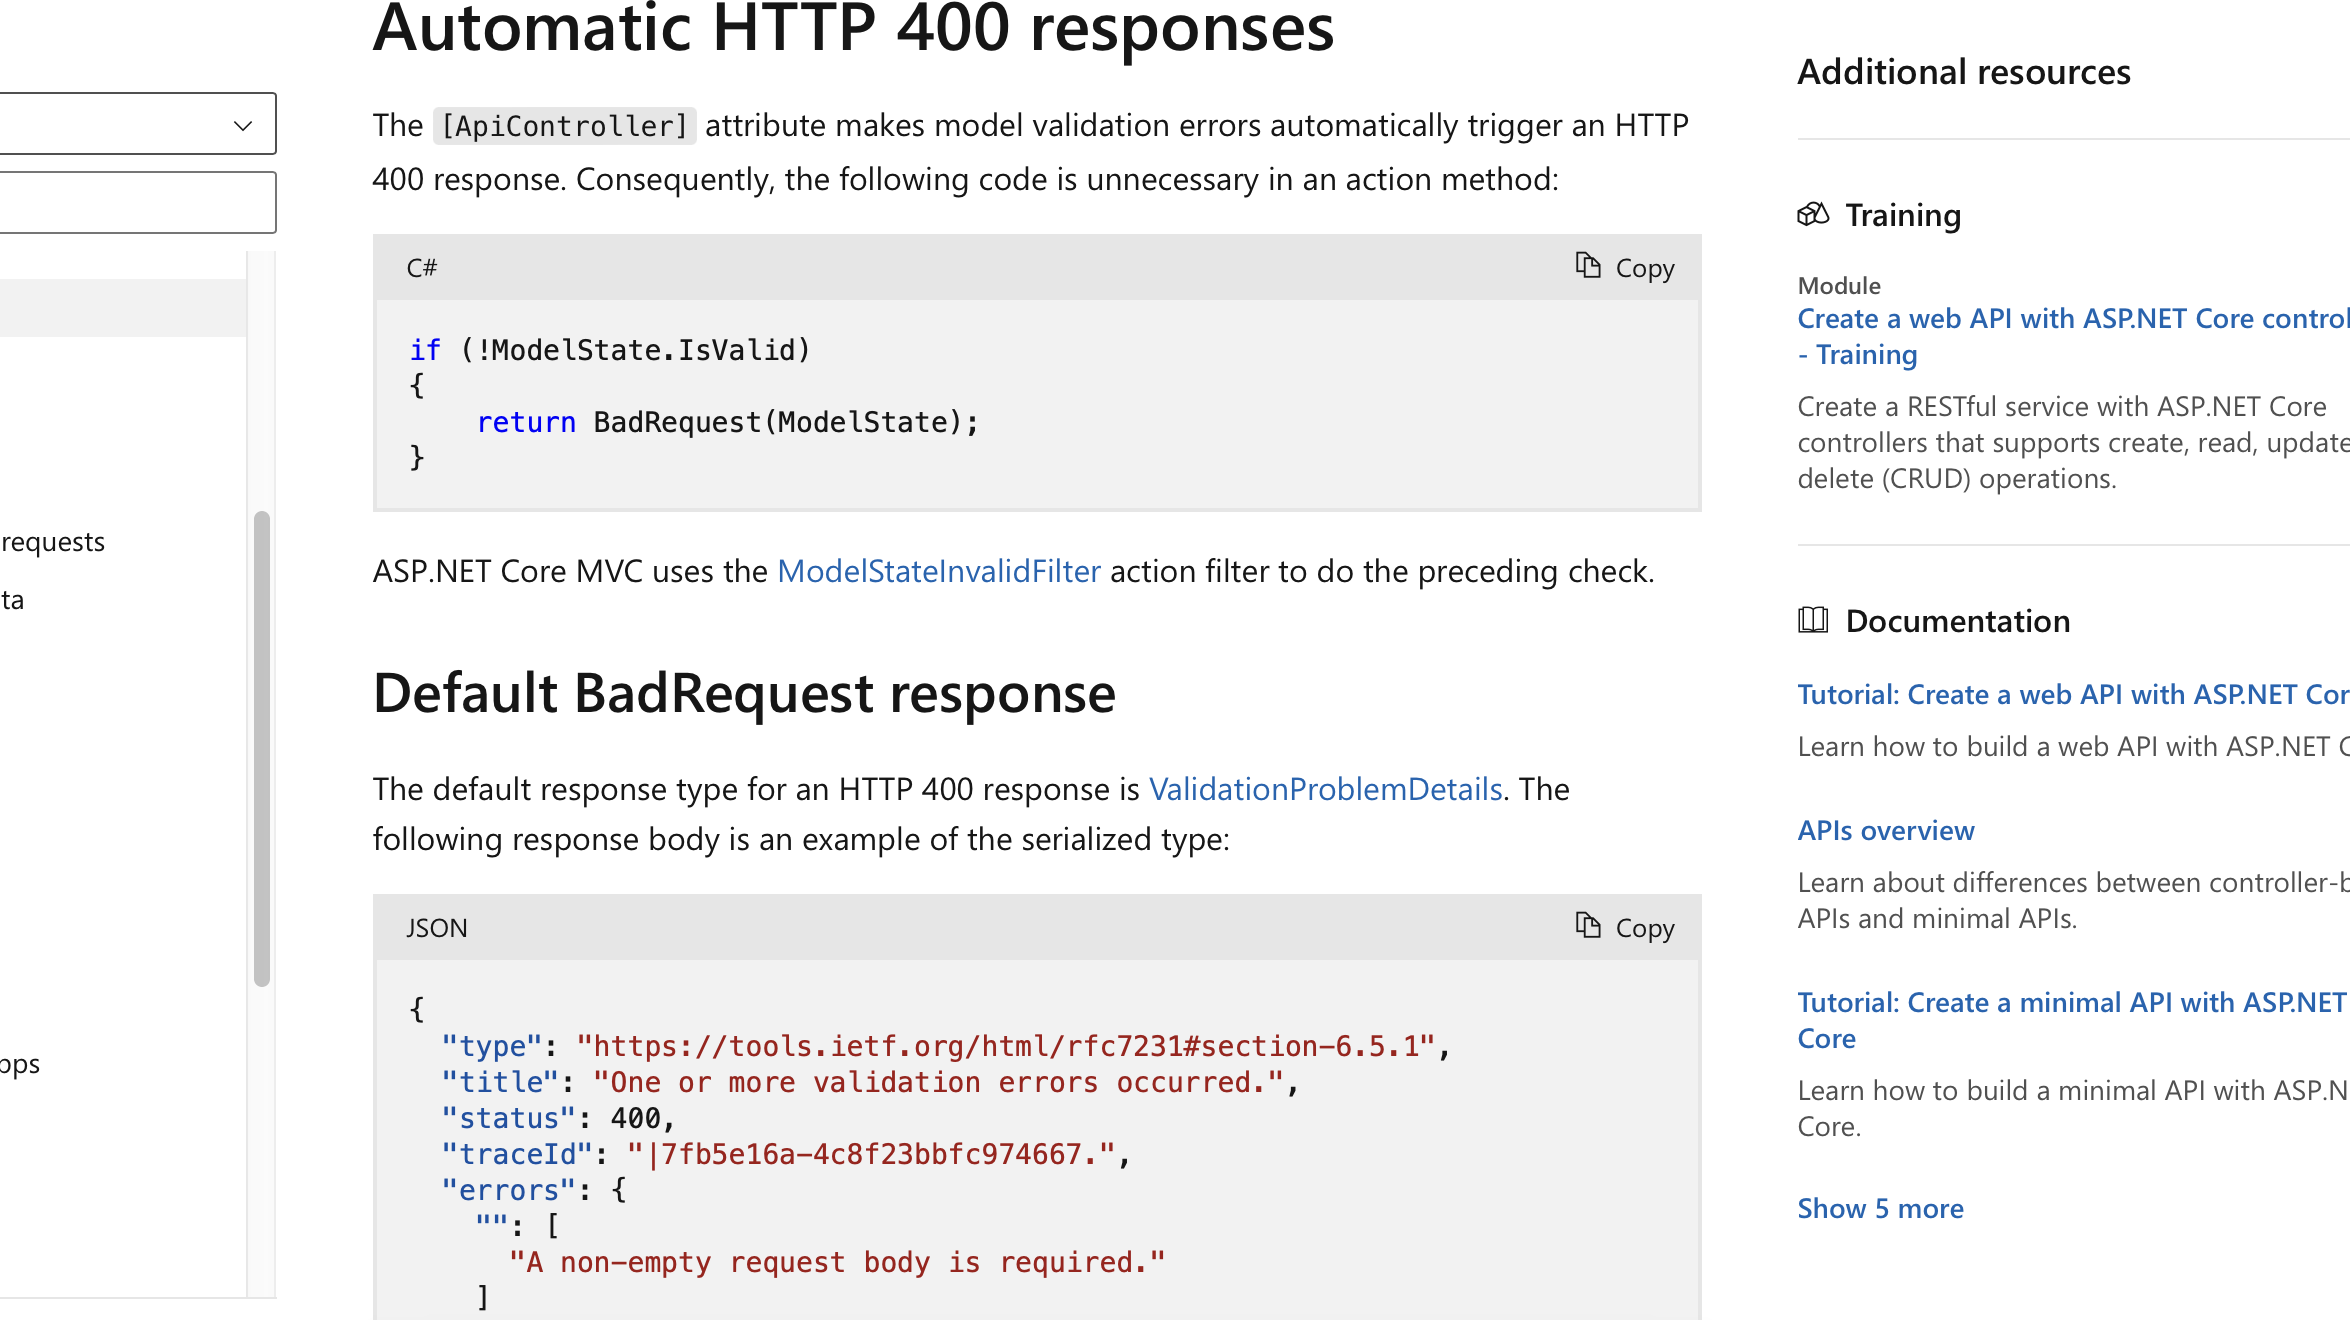Screen dimensions: 2350x1320
Task: Select sidebar item ending in 'requests'
Action: pos(54,542)
